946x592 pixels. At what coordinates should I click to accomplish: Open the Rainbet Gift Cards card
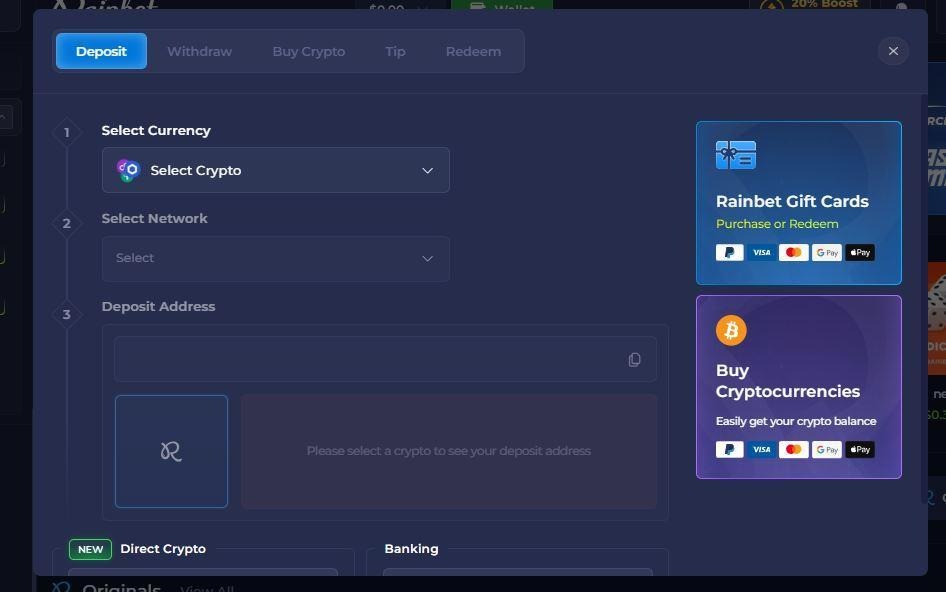(799, 203)
